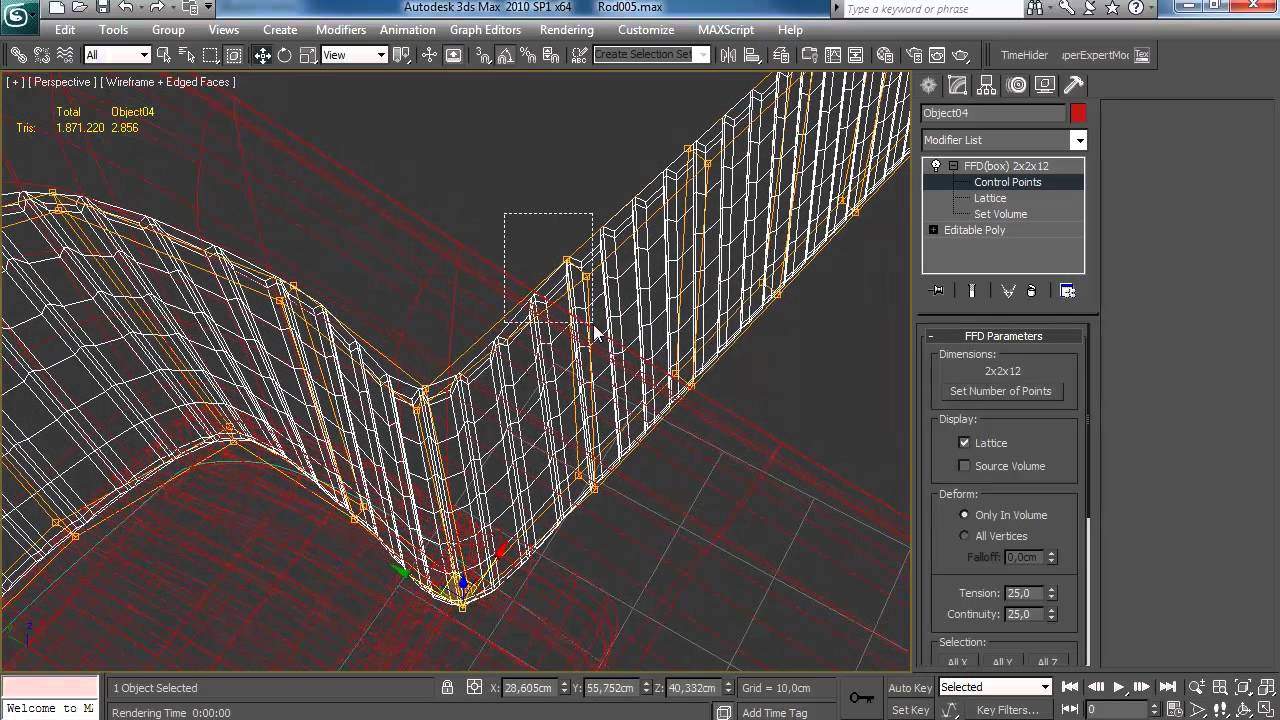Open the Select by Name dialog
The height and width of the screenshot is (720, 1280).
187,55
